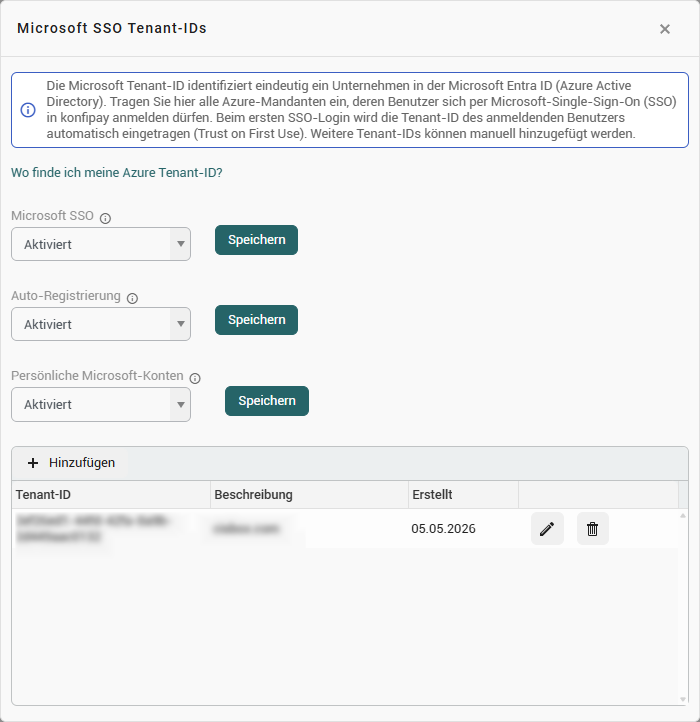
Task: Click the table scrollbar up arrow
Action: [683, 516]
